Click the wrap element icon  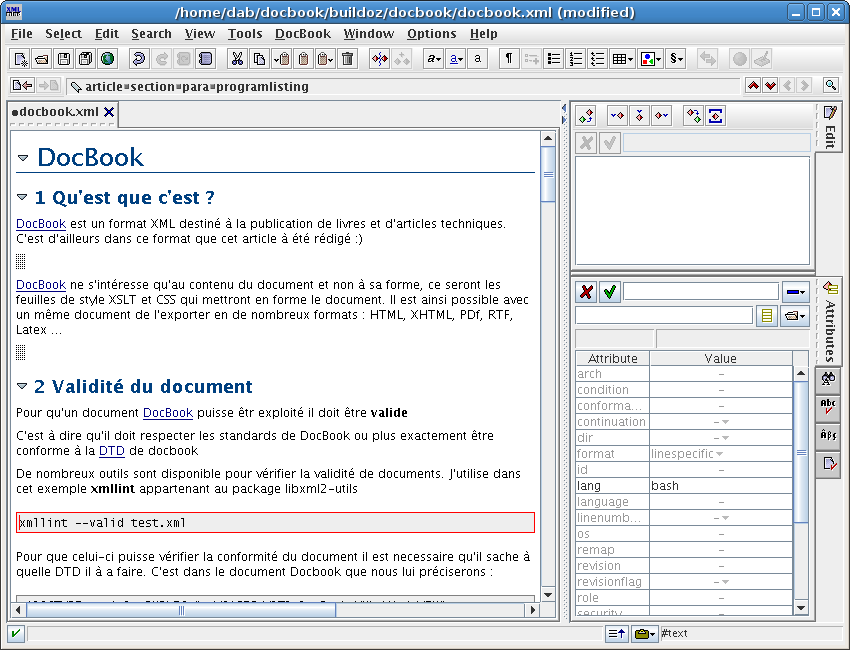(716, 115)
